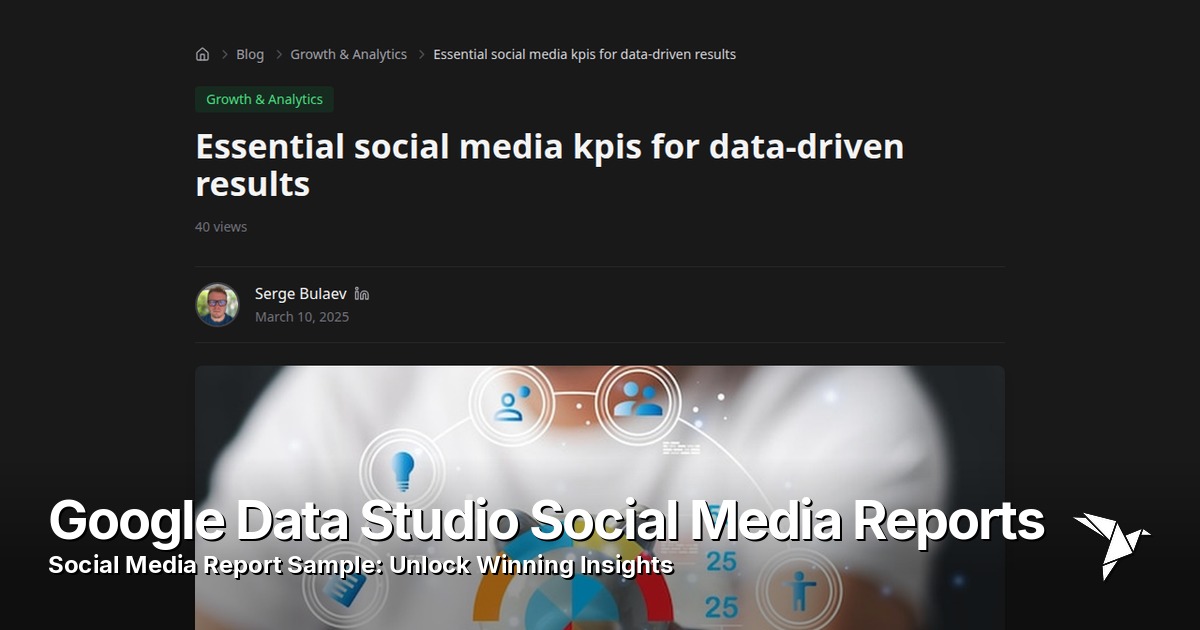Select the green Growth & Analytics tag
Image resolution: width=1200 pixels, height=630 pixels.
click(x=264, y=99)
